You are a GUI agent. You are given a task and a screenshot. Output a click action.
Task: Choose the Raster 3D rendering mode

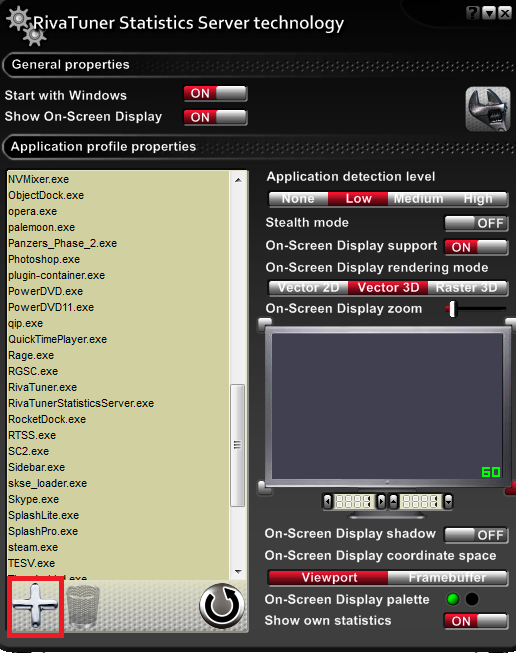point(467,288)
